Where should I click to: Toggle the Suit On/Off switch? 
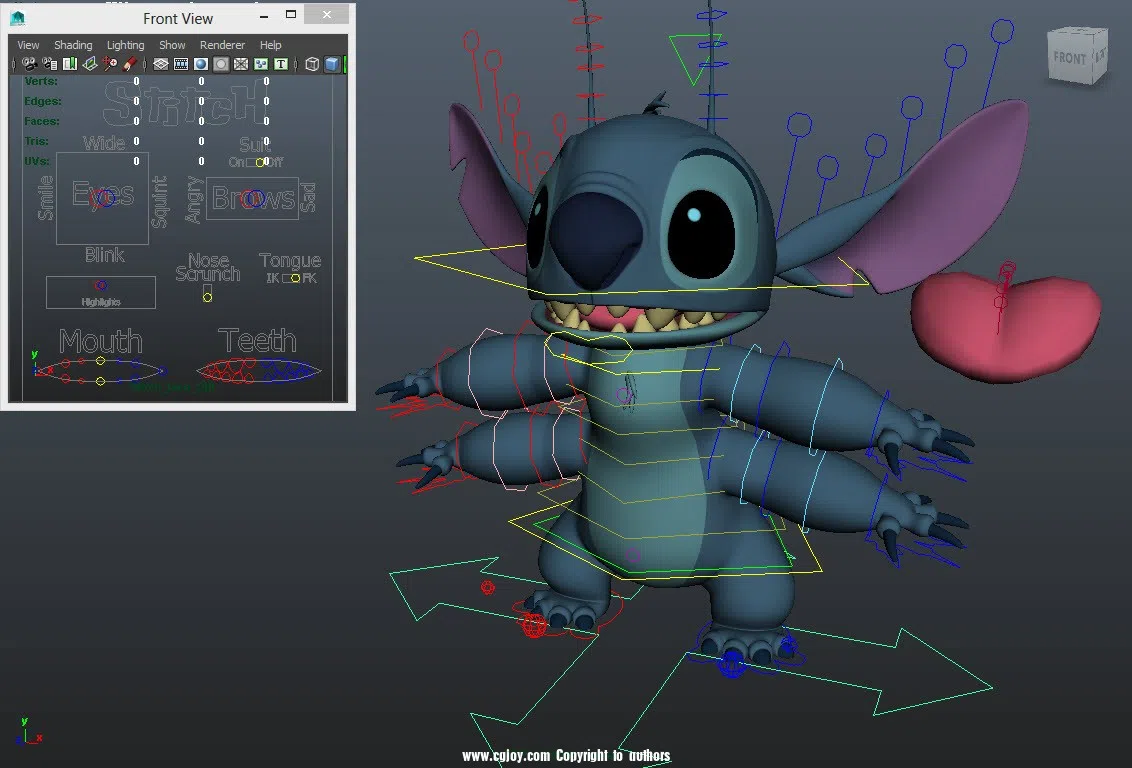[x=261, y=162]
